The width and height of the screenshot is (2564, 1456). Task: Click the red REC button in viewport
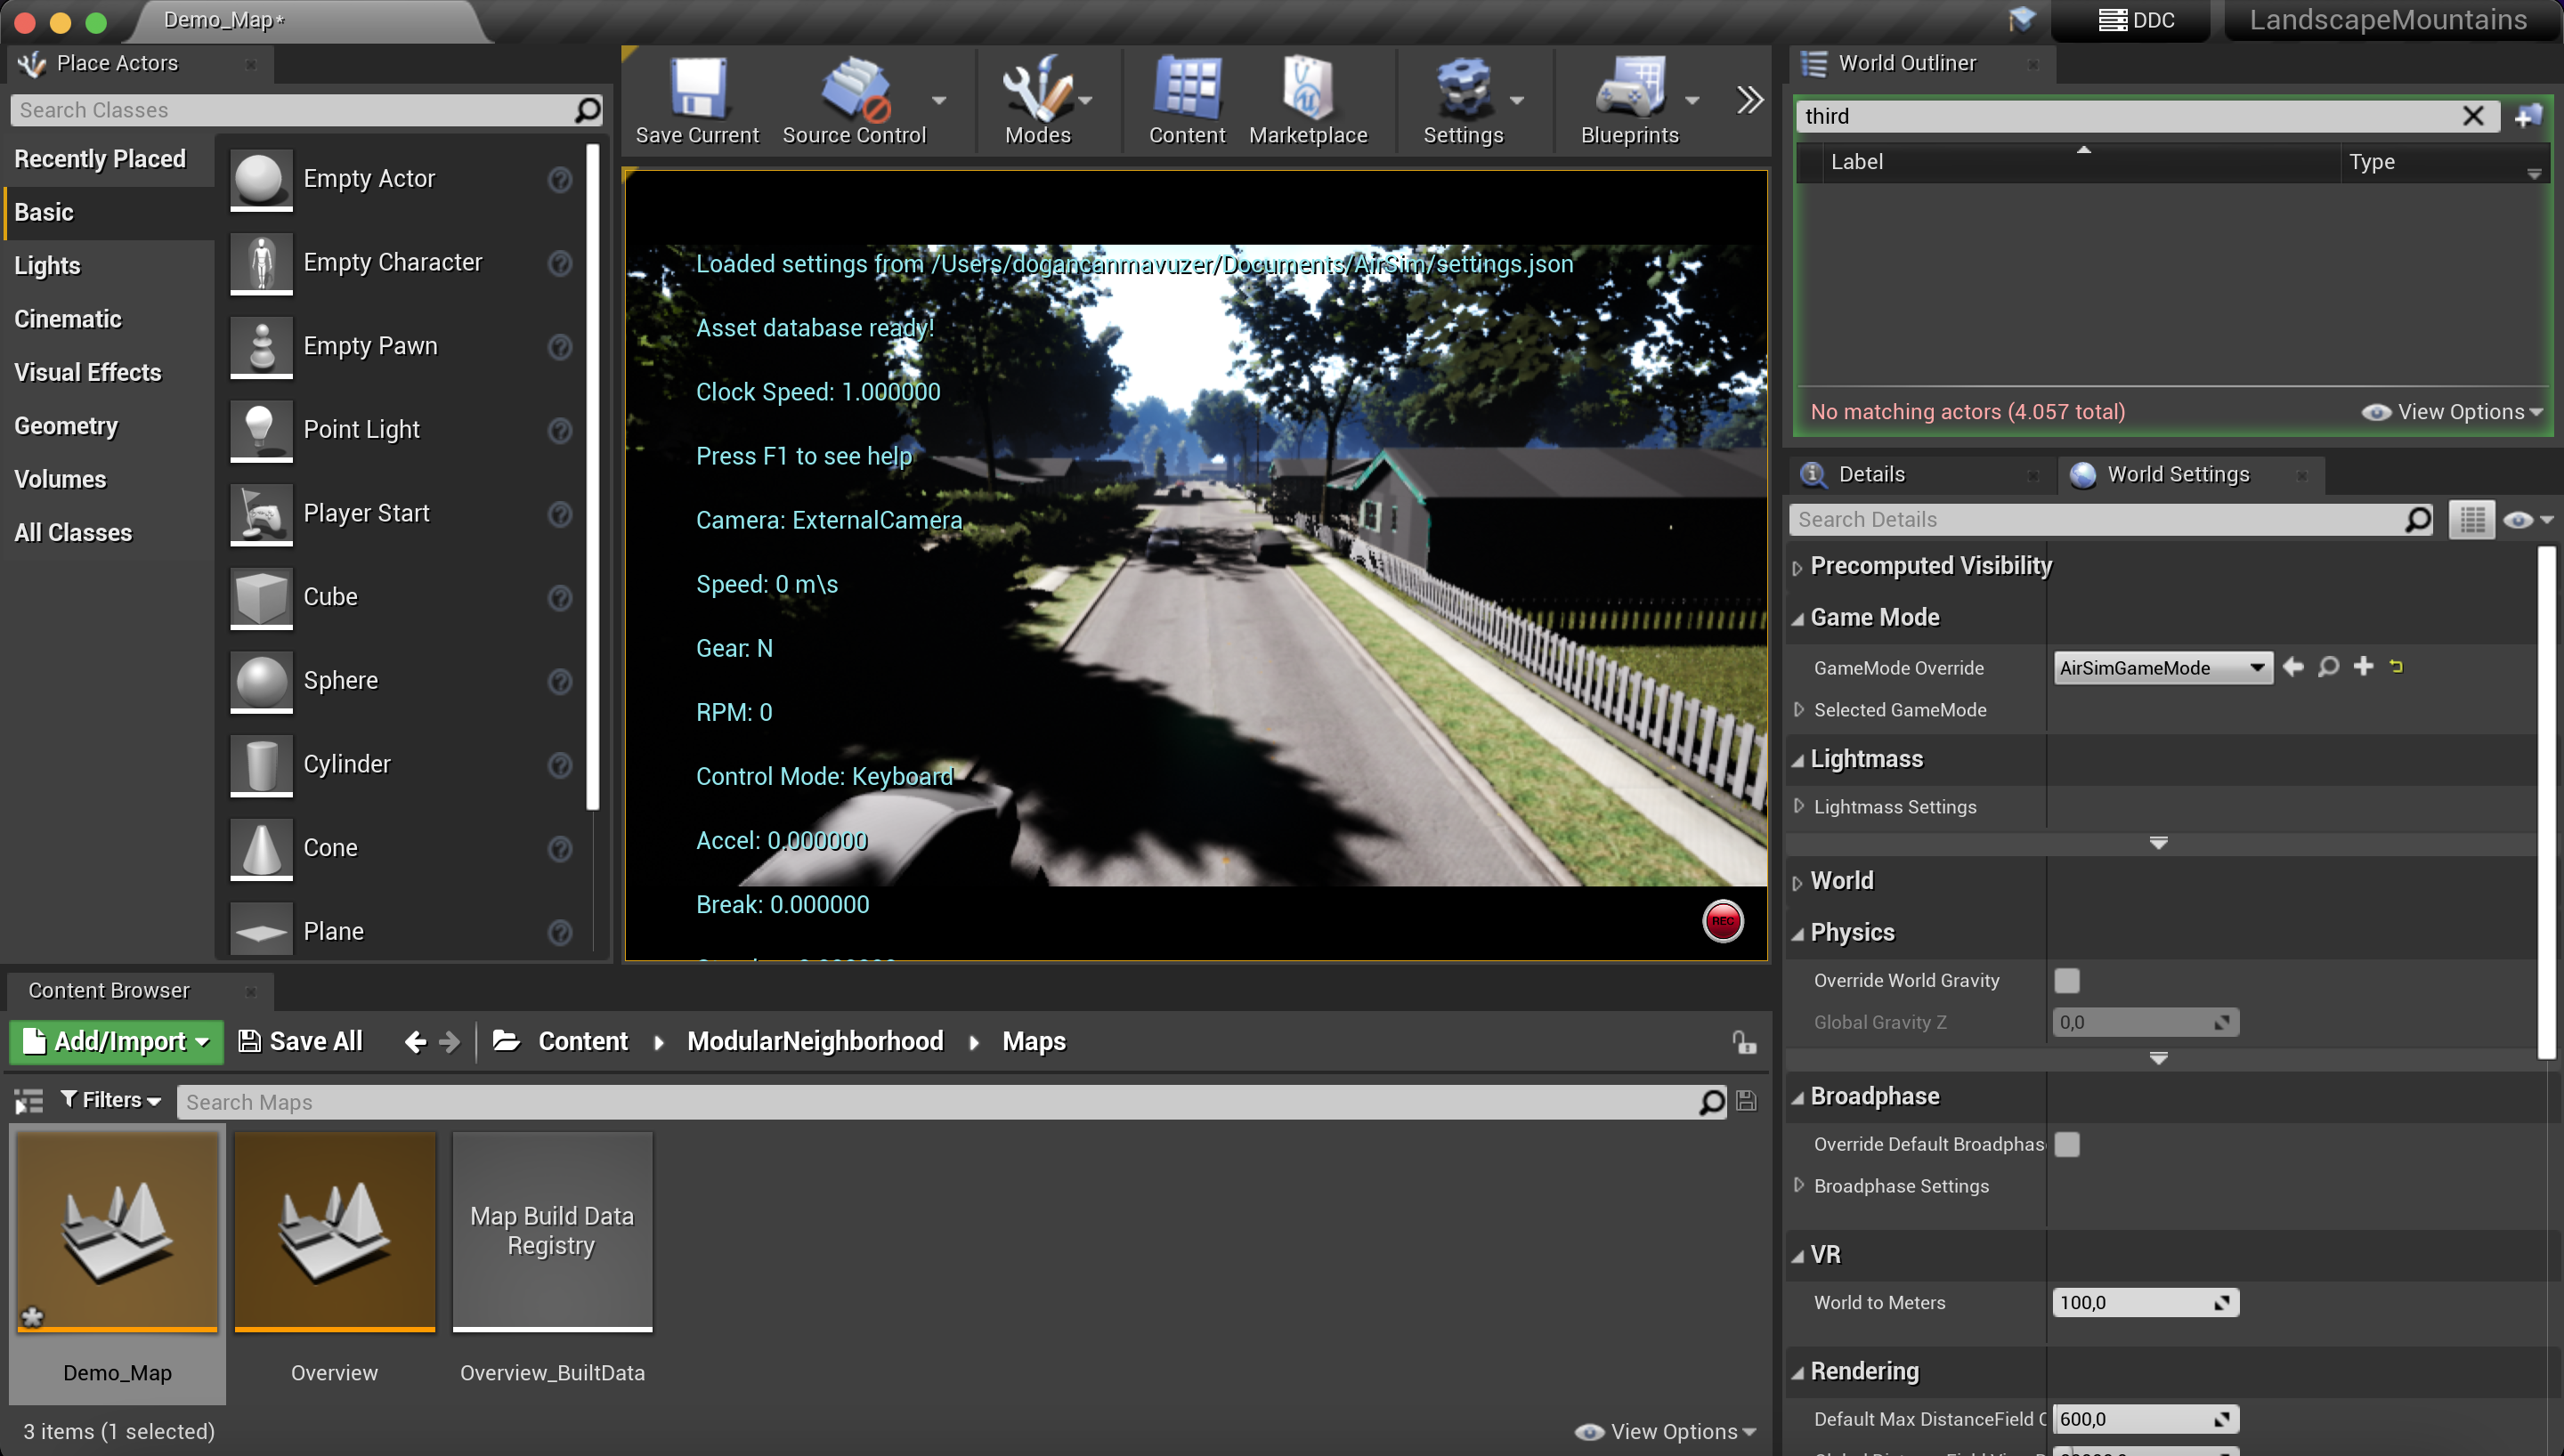tap(1722, 921)
